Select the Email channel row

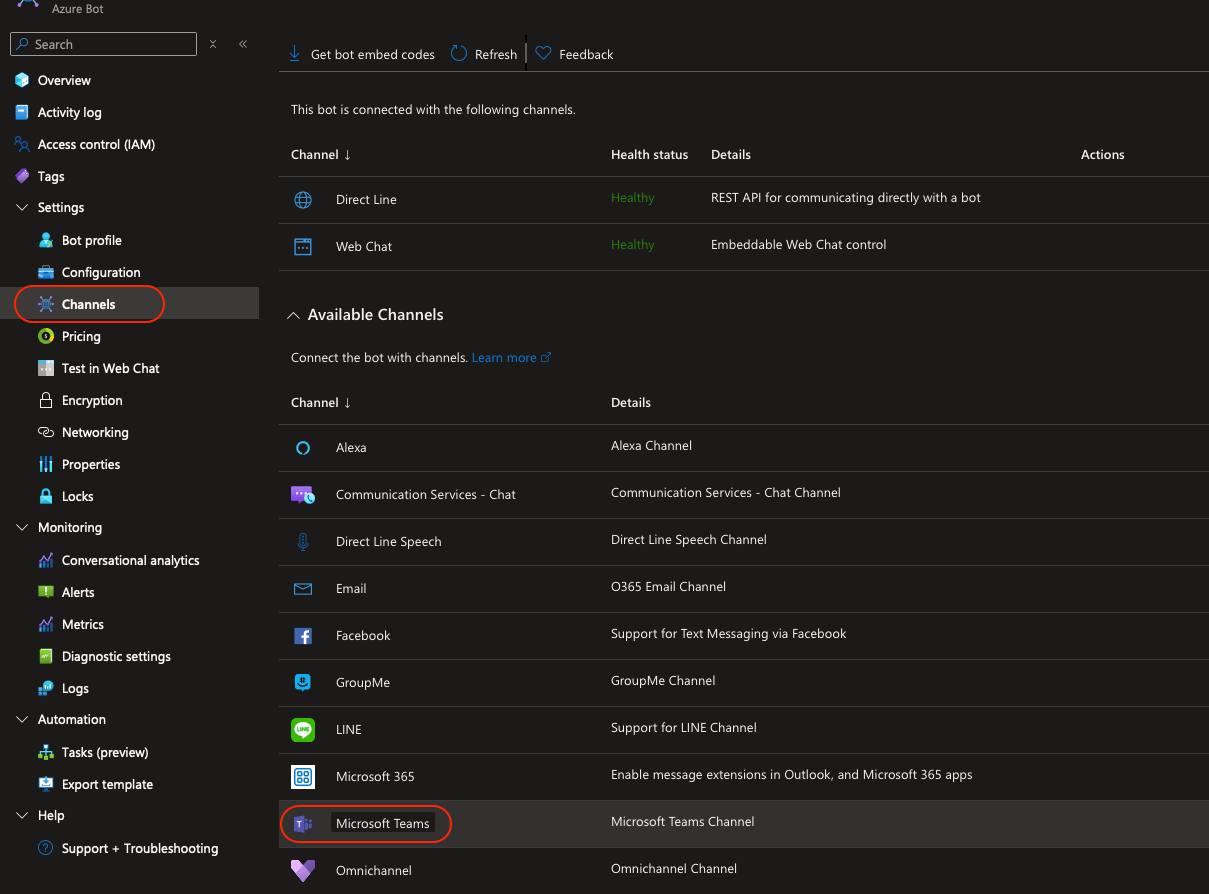[744, 588]
